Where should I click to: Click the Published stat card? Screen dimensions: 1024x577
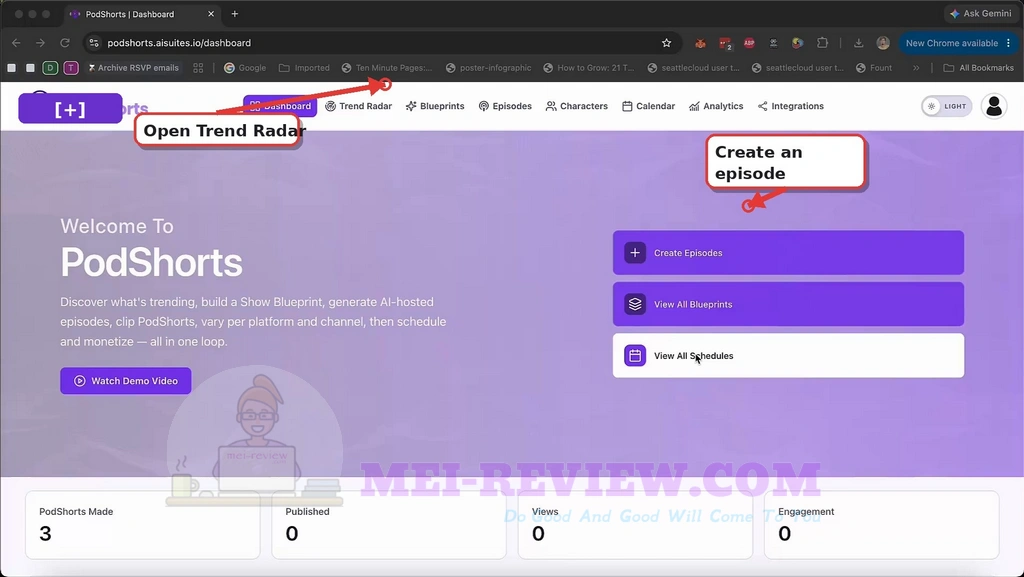[x=389, y=525]
